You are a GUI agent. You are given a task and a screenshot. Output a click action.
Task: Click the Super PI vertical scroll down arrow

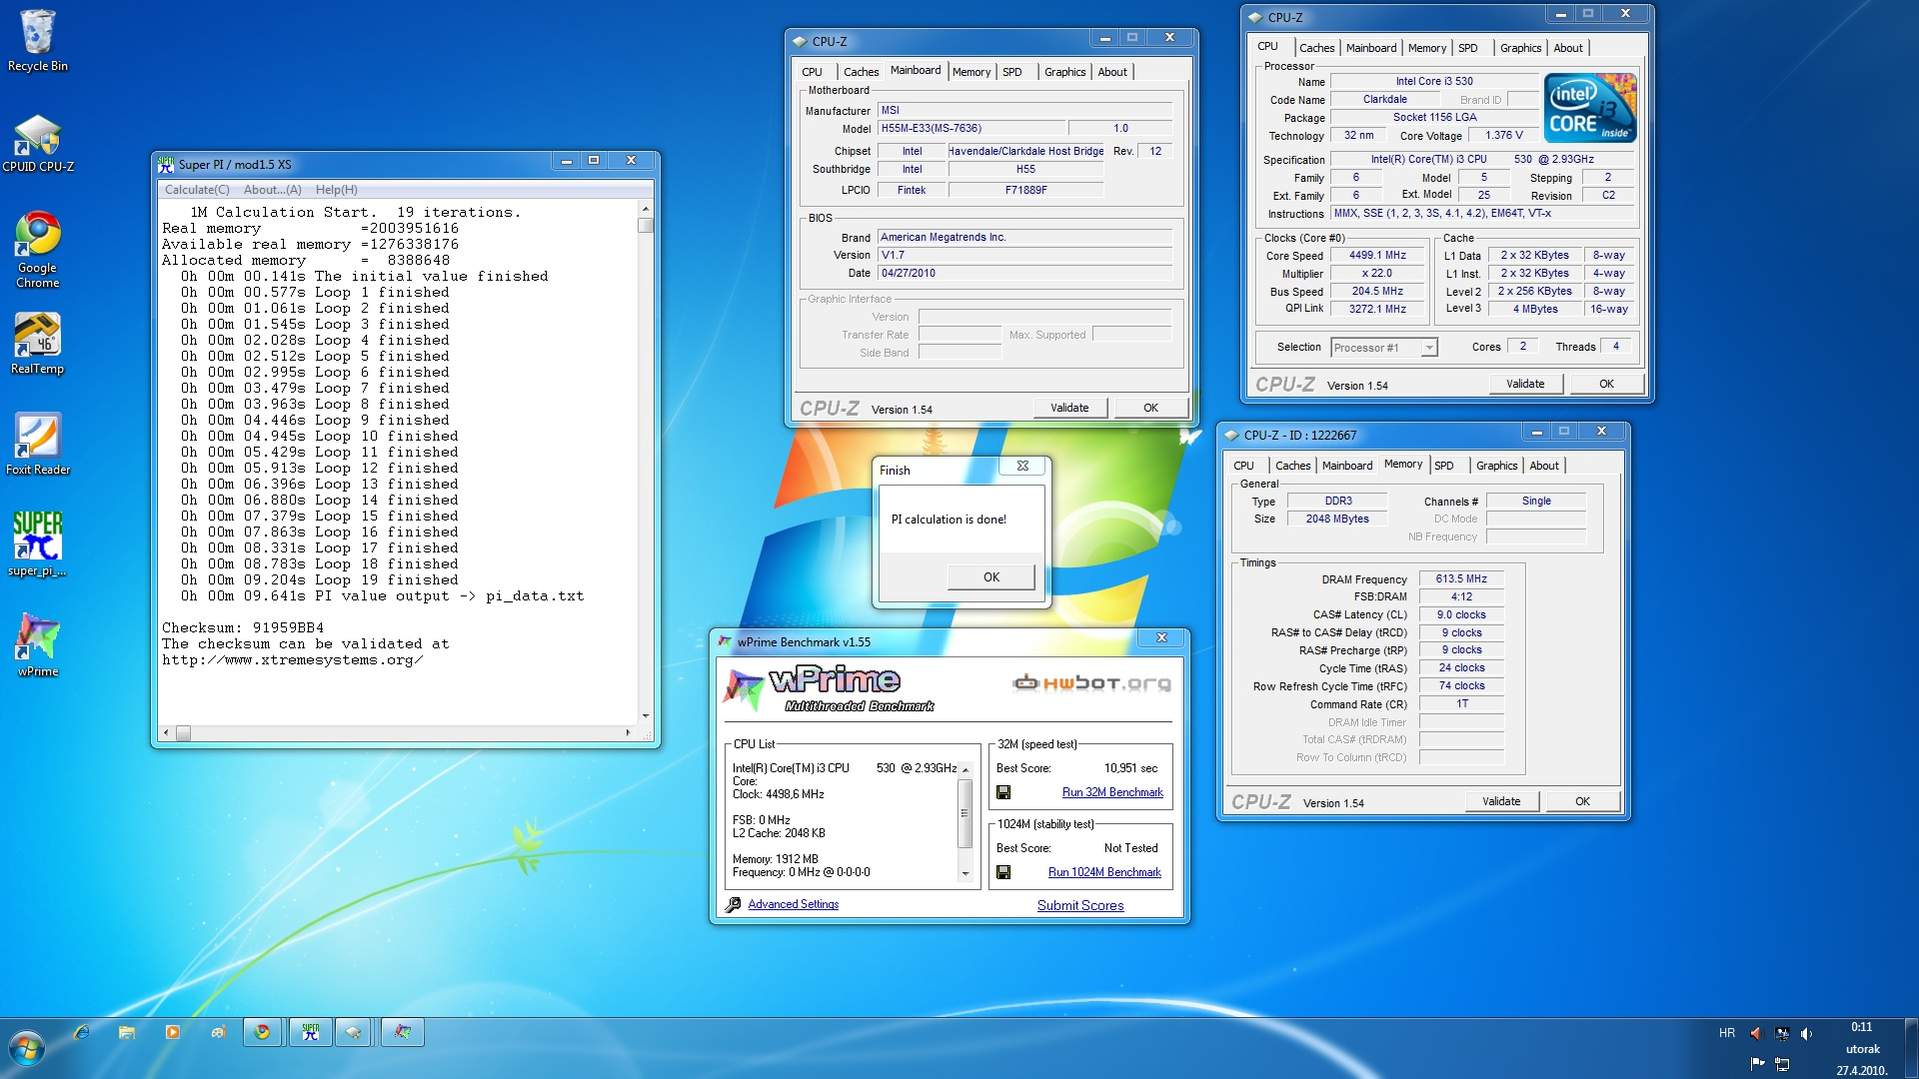tap(645, 716)
